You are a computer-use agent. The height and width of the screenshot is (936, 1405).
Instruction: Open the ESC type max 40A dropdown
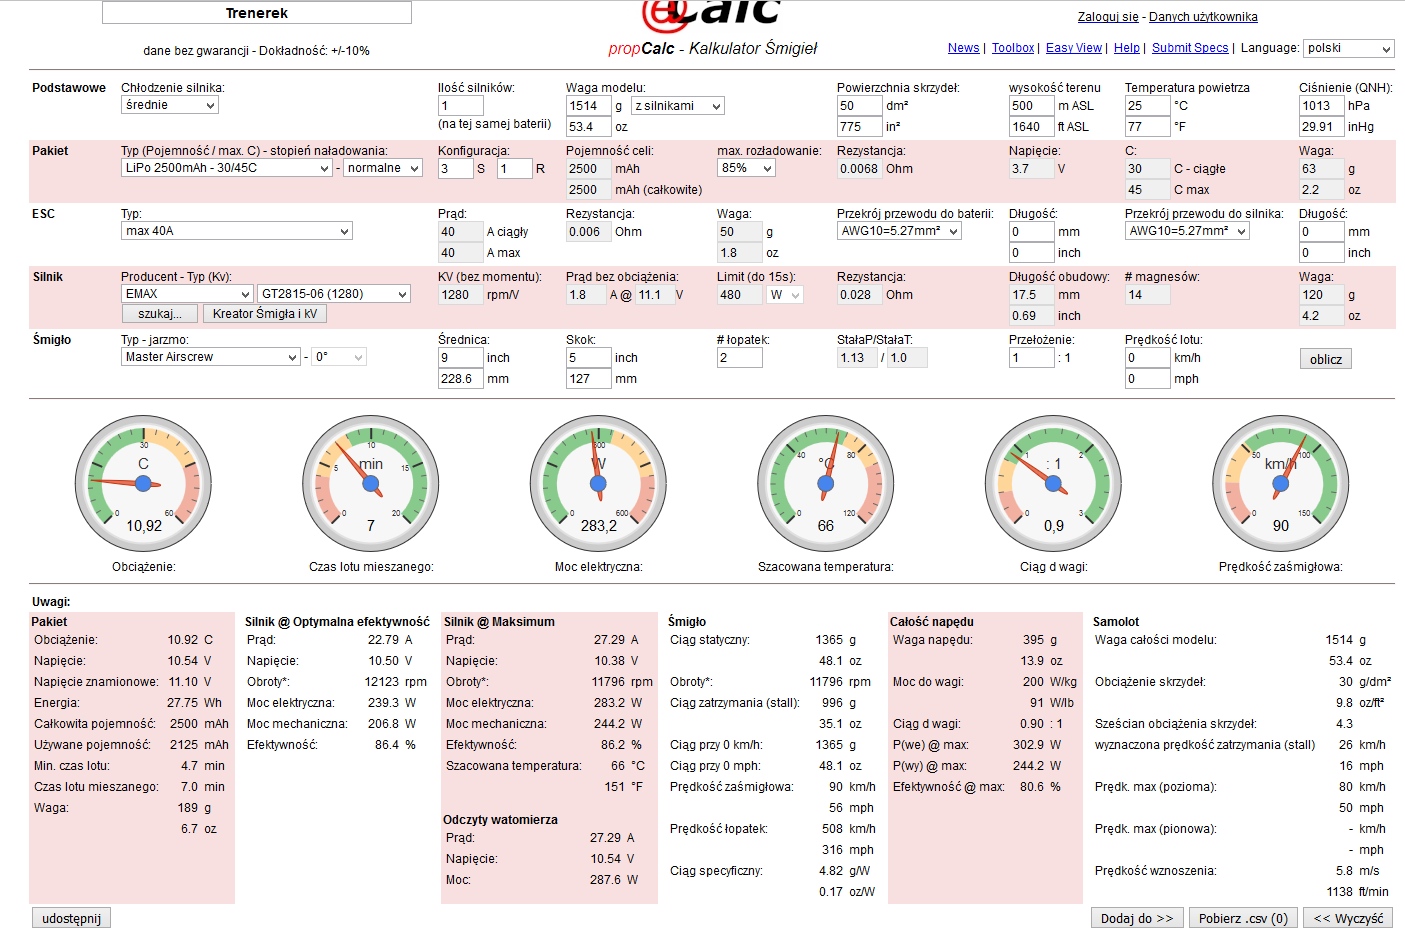point(237,231)
